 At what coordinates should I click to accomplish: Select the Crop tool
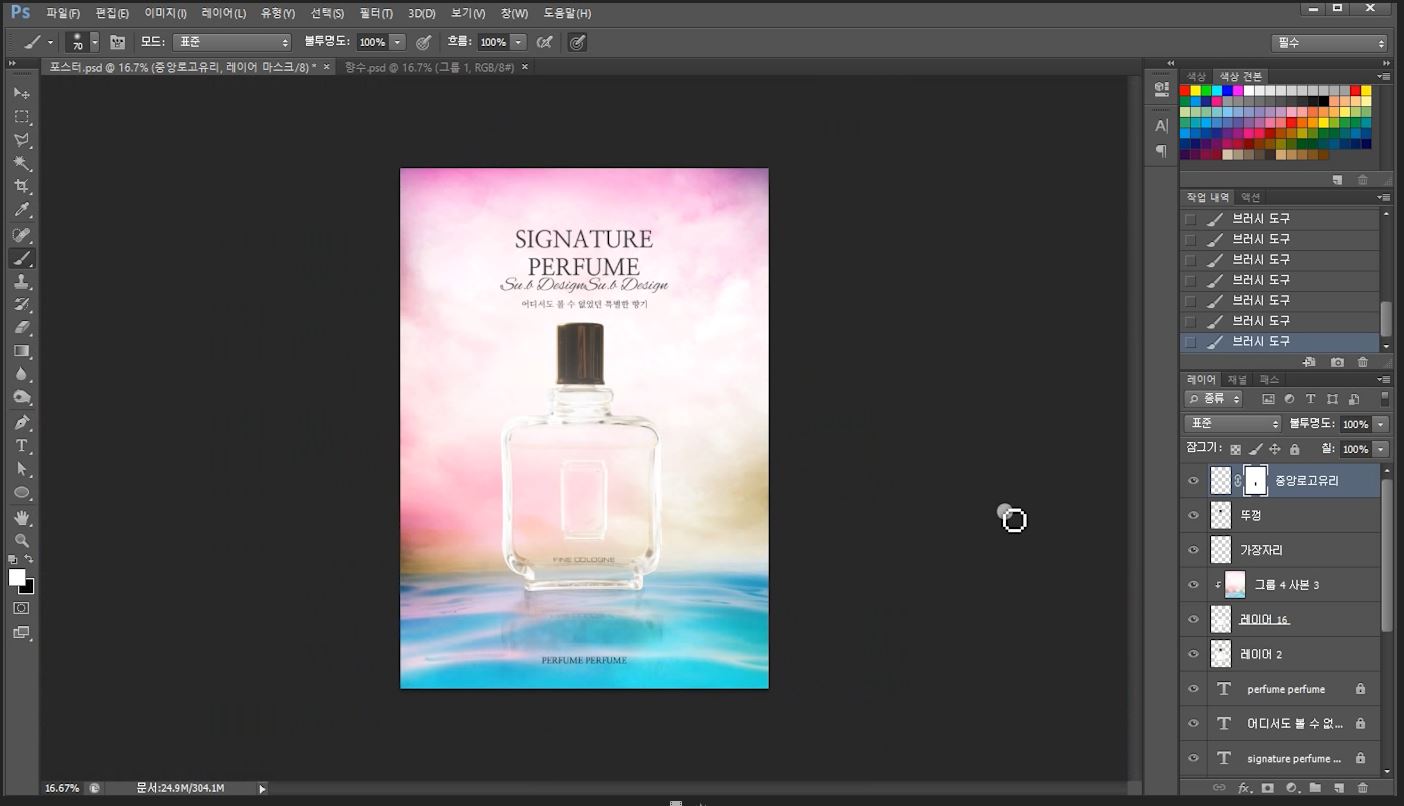pos(22,187)
